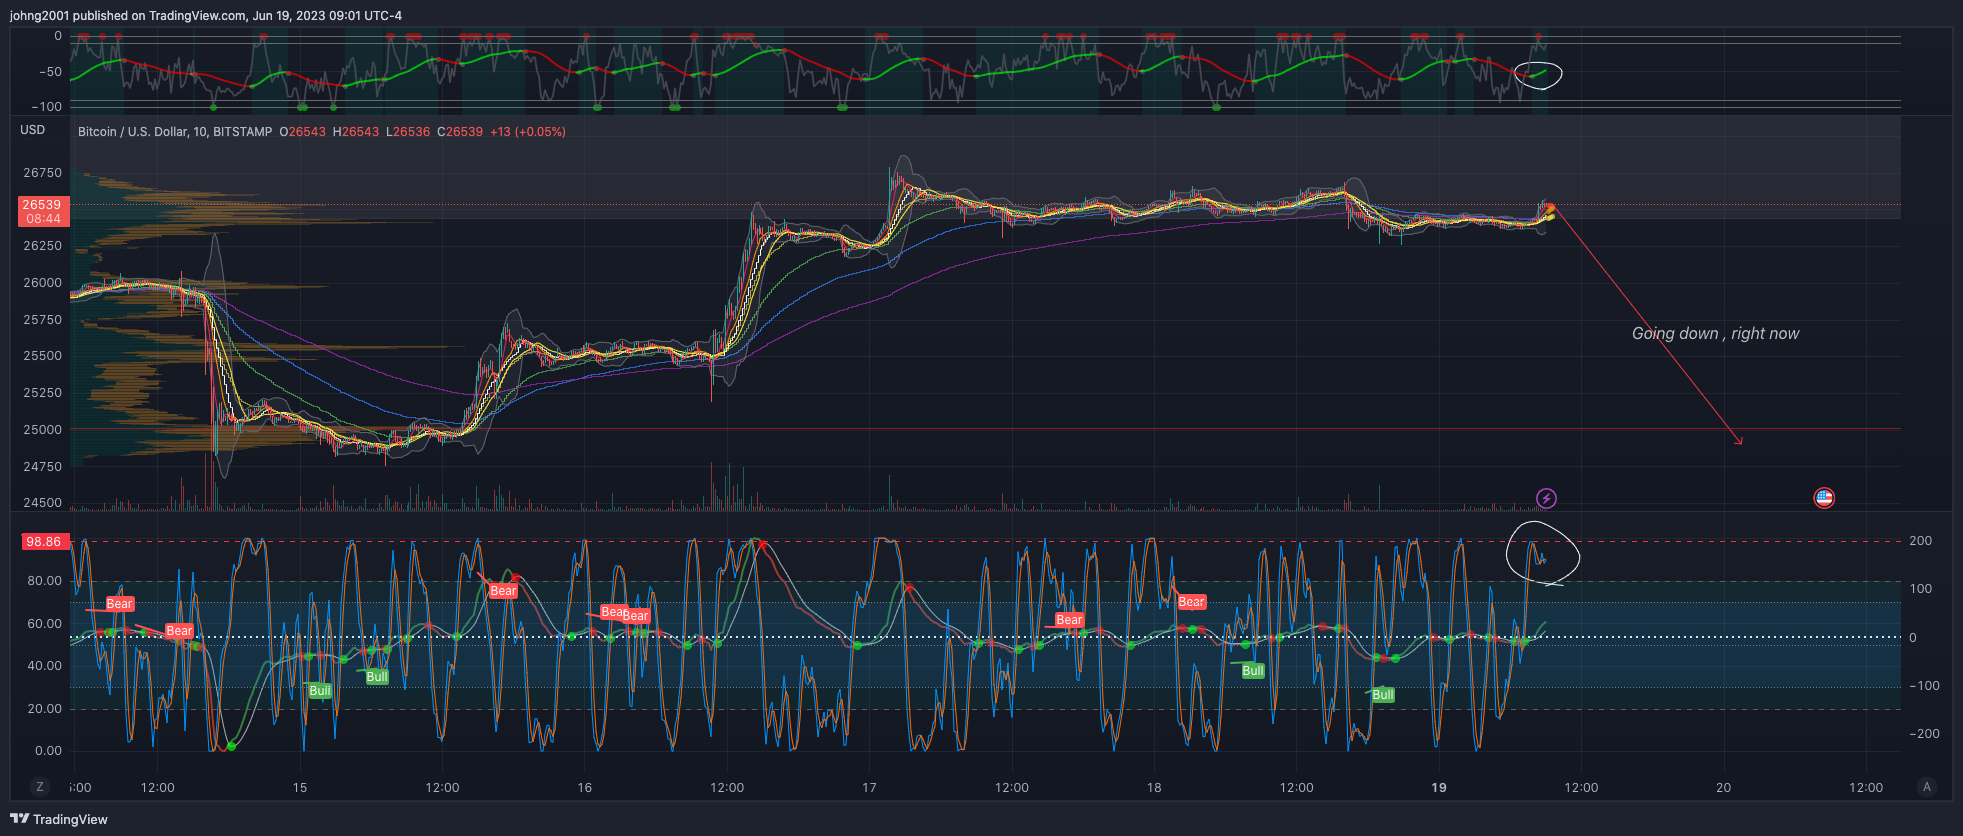The height and width of the screenshot is (836, 1963).
Task: Click the 25000 price axis label
Action: 43,430
